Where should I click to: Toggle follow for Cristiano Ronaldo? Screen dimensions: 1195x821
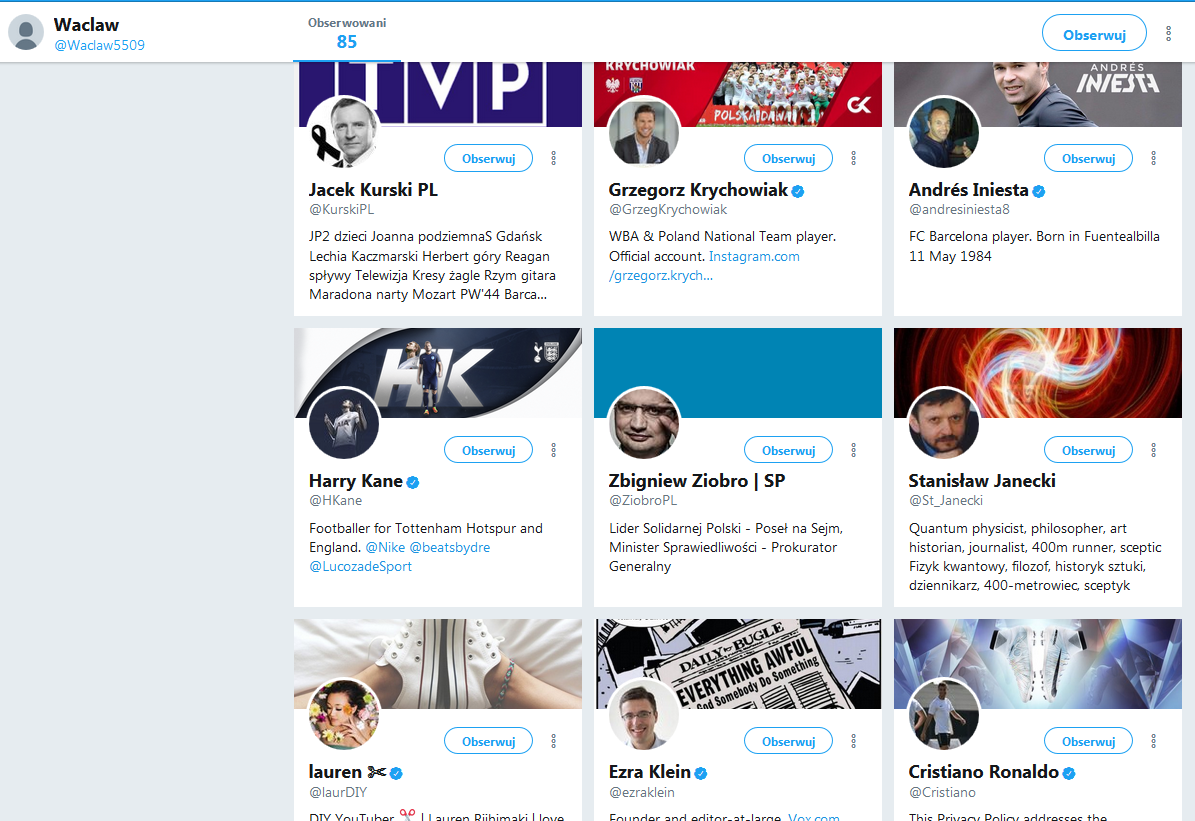click(x=1088, y=741)
